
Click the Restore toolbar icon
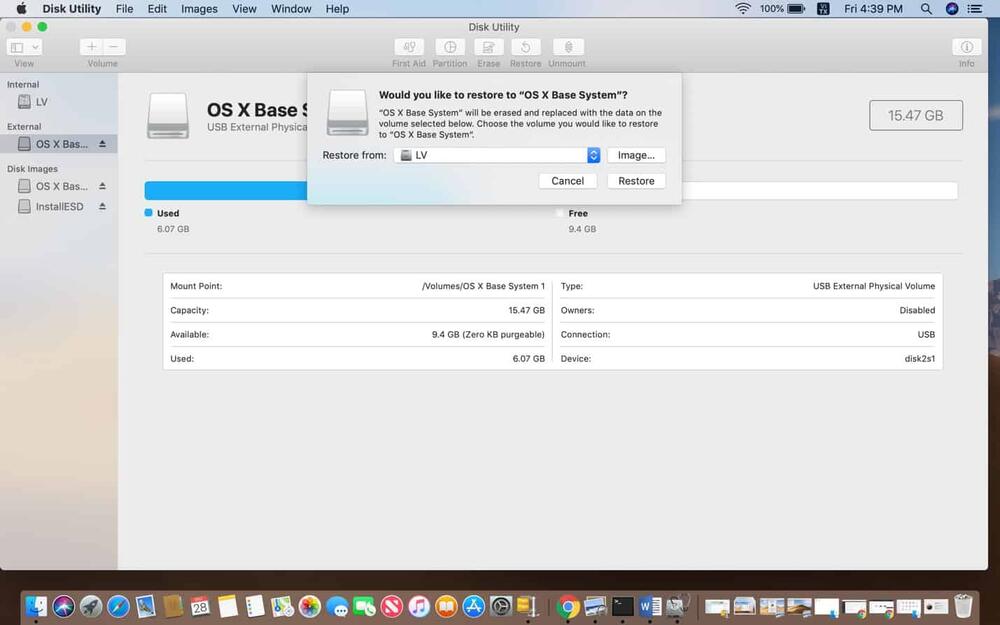point(526,47)
